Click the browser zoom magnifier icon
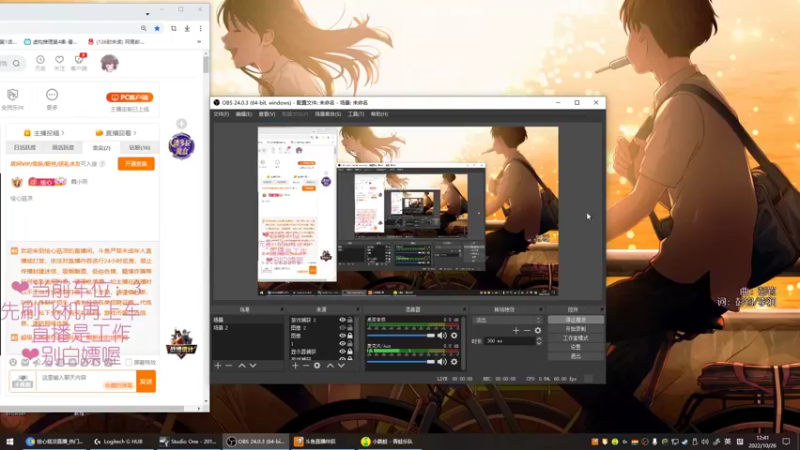The width and height of the screenshot is (800, 450). pyautogui.click(x=144, y=29)
